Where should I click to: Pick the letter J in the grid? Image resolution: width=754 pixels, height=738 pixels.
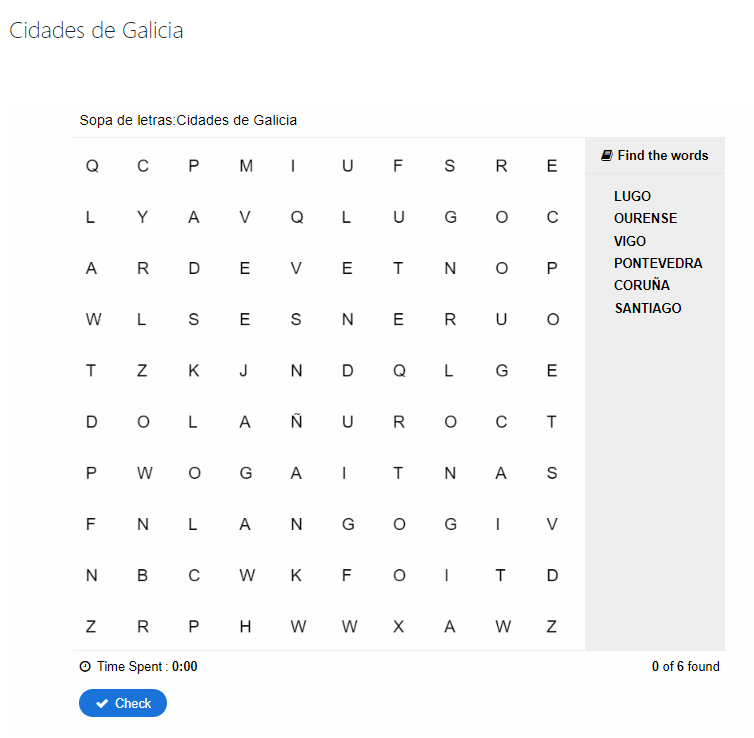click(244, 371)
